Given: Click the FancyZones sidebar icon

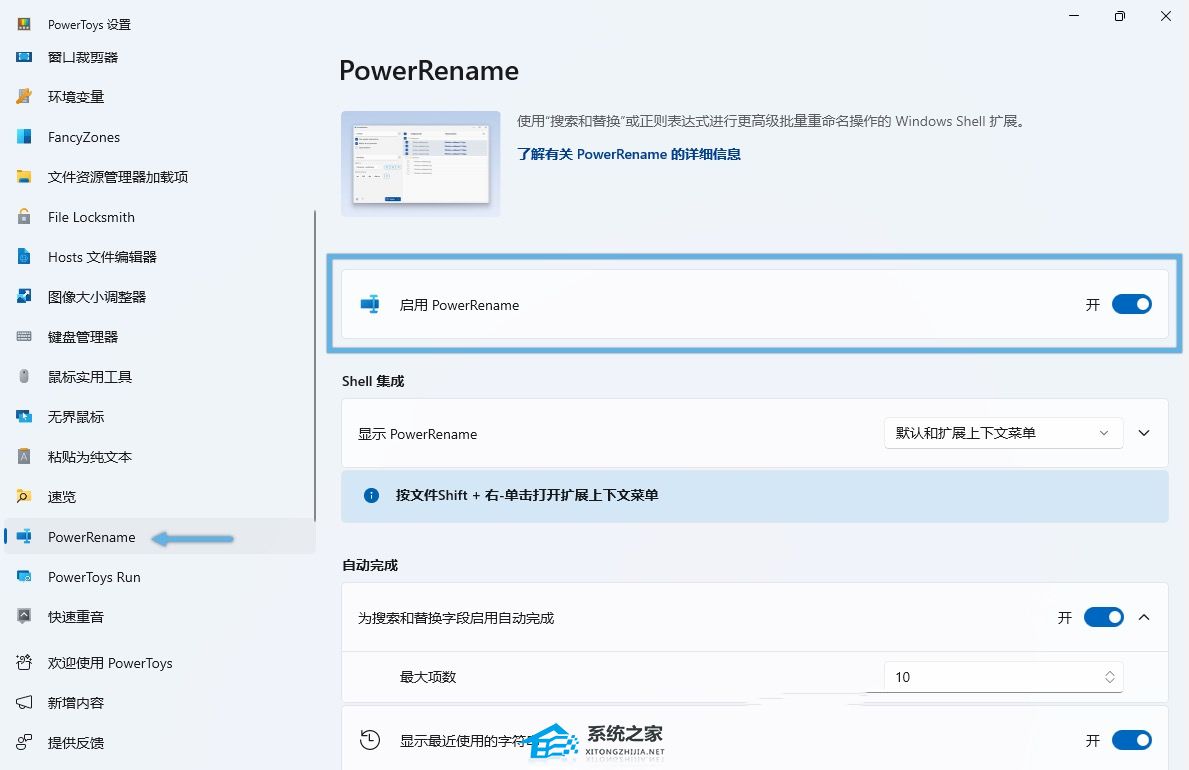Looking at the screenshot, I should (x=24, y=137).
